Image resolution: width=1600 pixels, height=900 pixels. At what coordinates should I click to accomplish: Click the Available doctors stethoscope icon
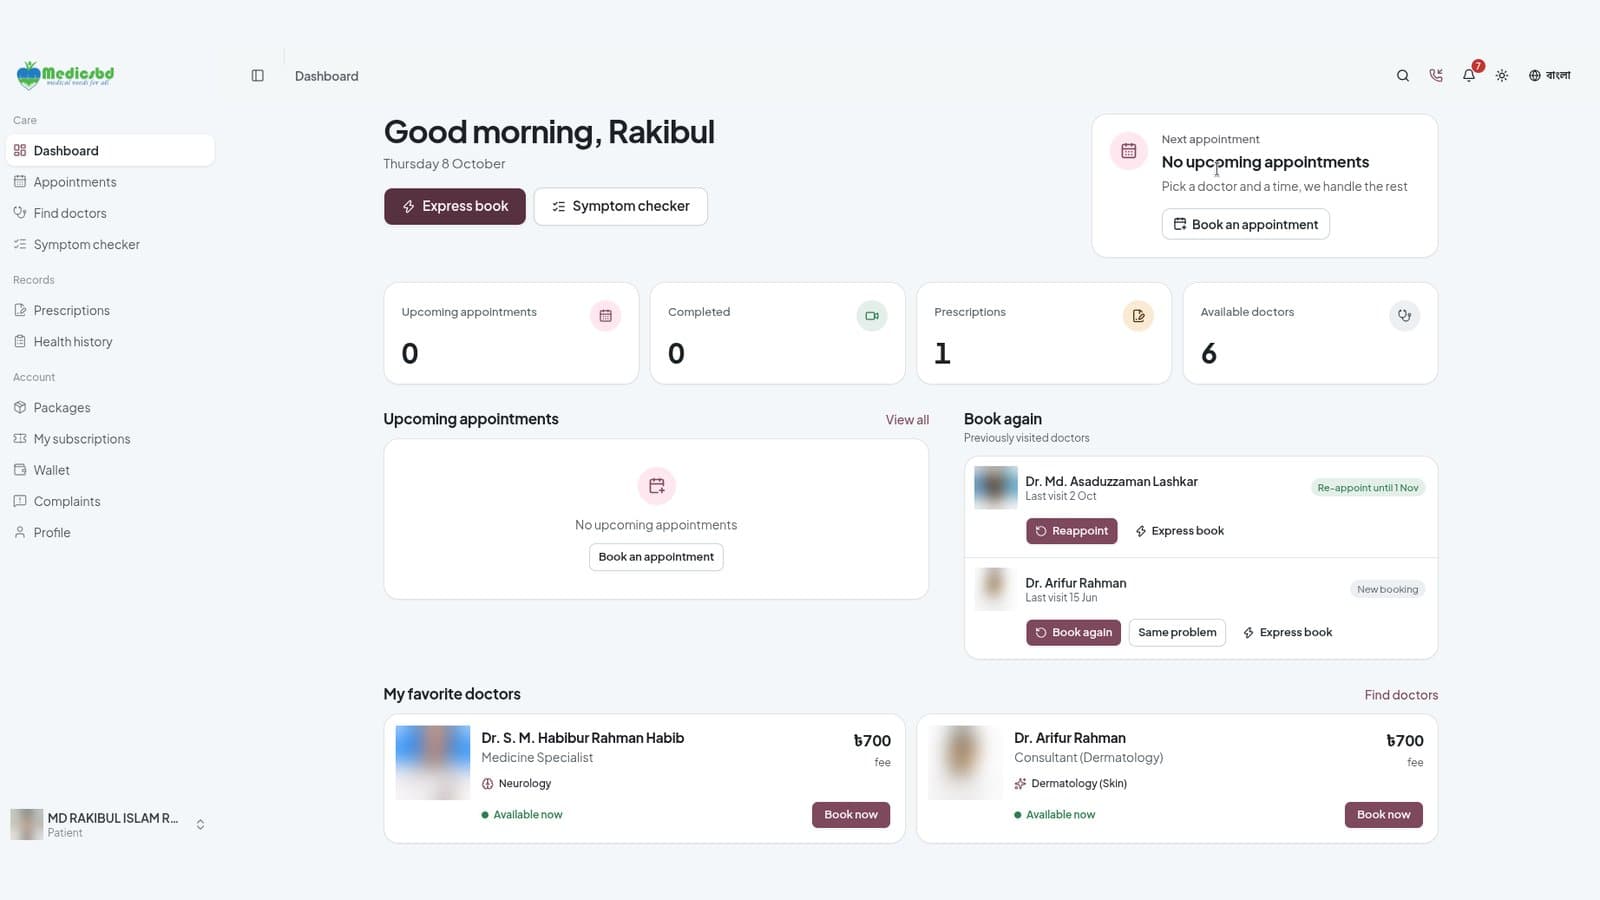pyautogui.click(x=1404, y=316)
